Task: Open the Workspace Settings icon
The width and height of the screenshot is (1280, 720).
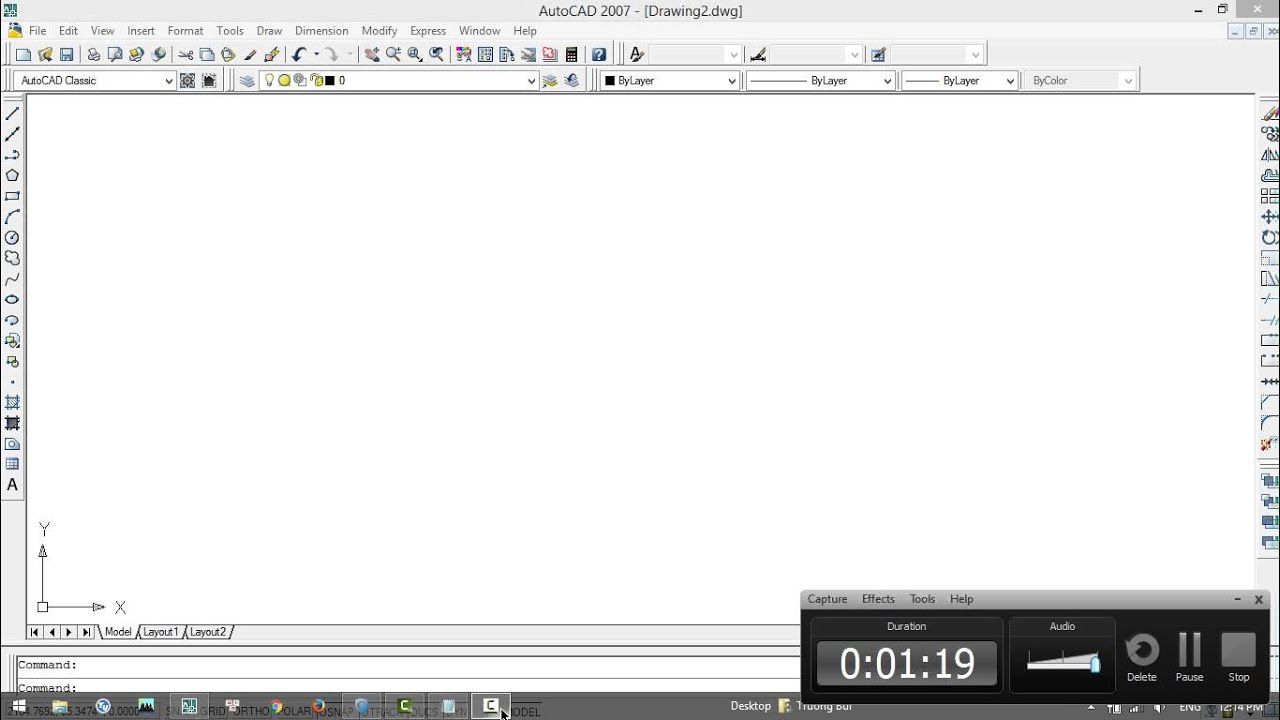Action: pyautogui.click(x=188, y=81)
